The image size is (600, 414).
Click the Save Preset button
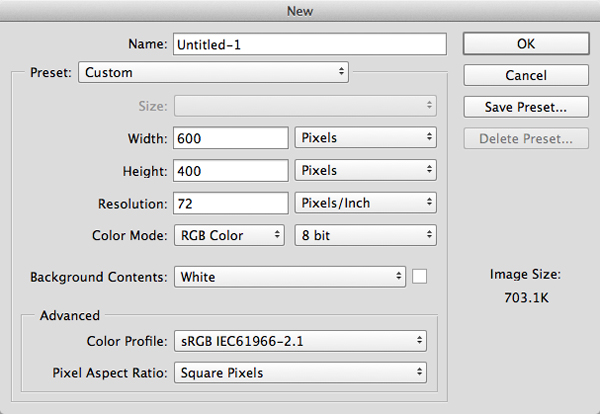coord(525,106)
